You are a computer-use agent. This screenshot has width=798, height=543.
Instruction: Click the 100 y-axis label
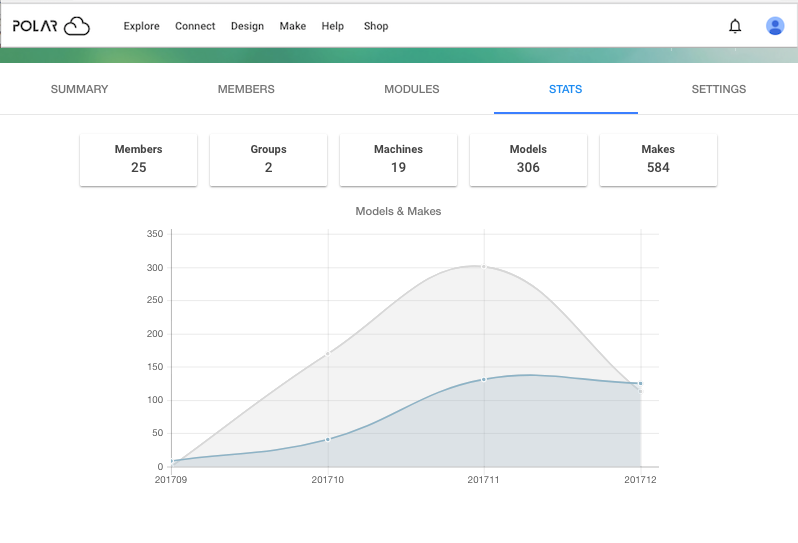coord(155,399)
